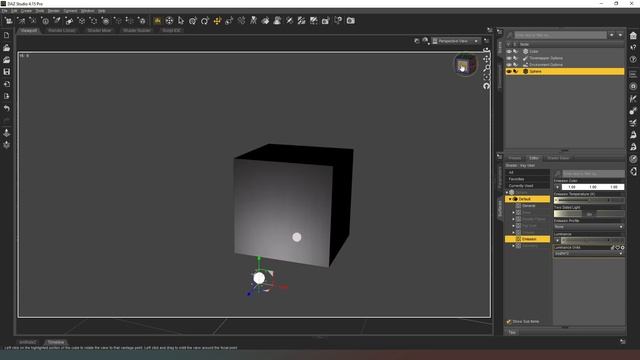640x360 pixels.
Task: Toggle the Show Sub Items checkbox
Action: pyautogui.click(x=509, y=322)
